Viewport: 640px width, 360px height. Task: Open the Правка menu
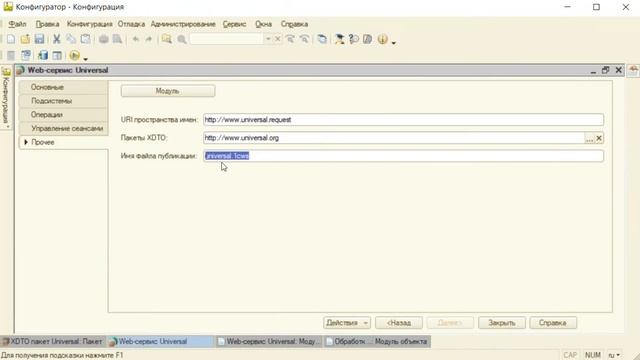(47, 24)
